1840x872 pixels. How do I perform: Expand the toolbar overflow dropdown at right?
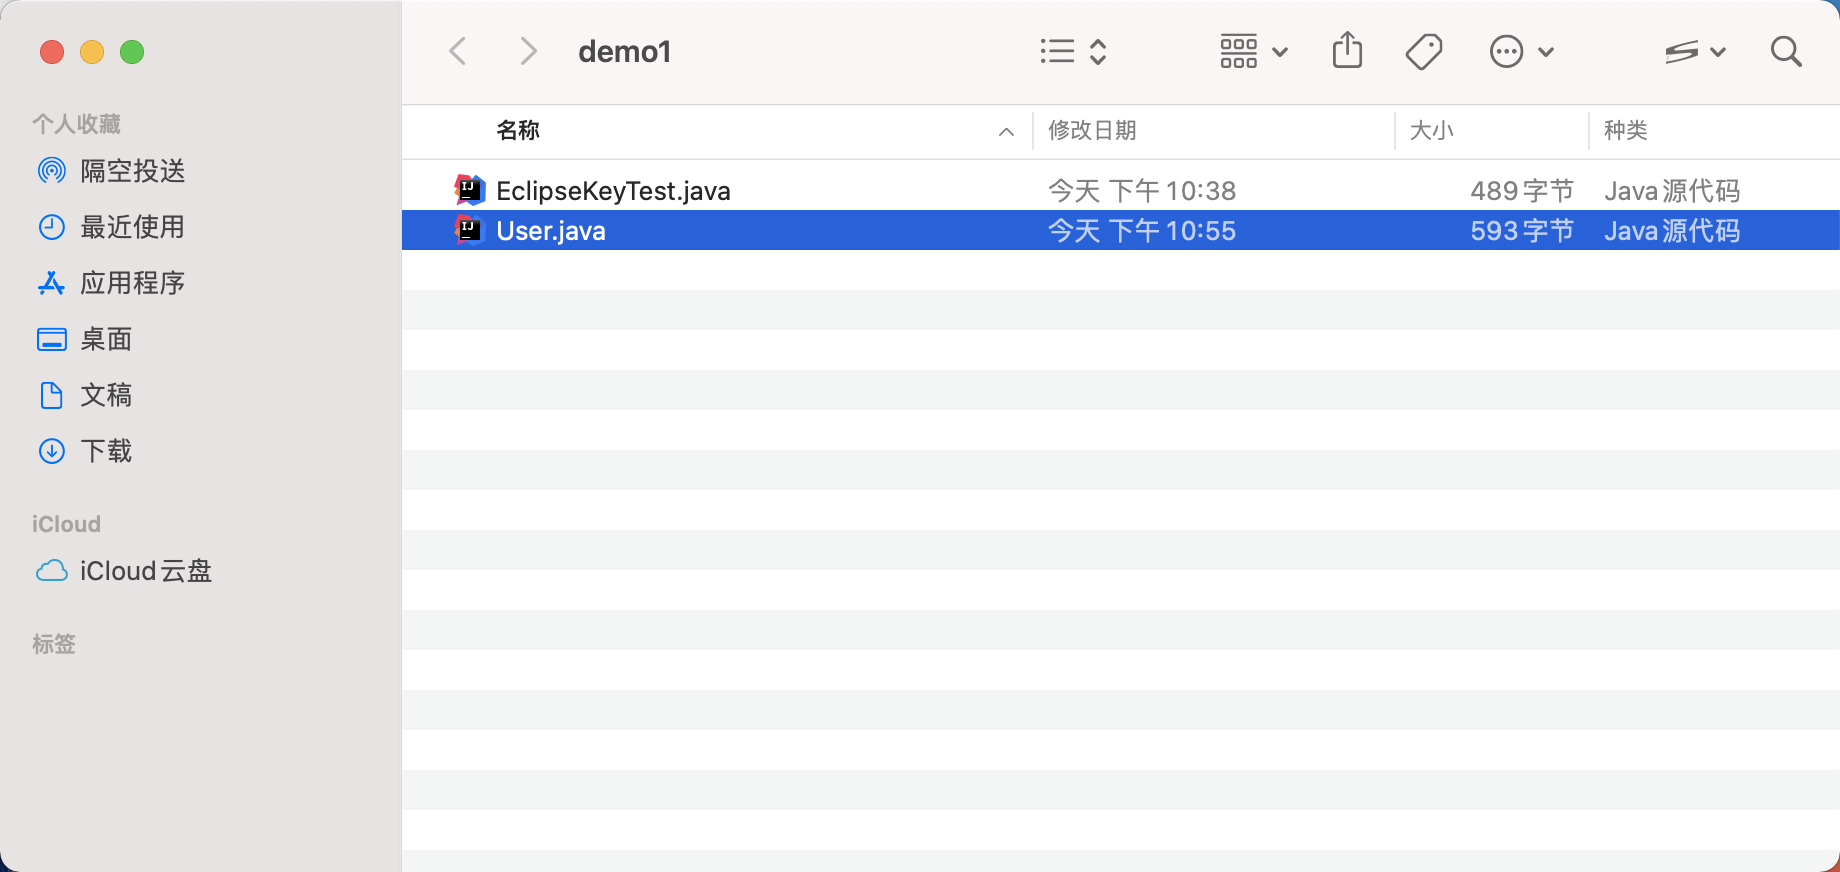(1695, 51)
